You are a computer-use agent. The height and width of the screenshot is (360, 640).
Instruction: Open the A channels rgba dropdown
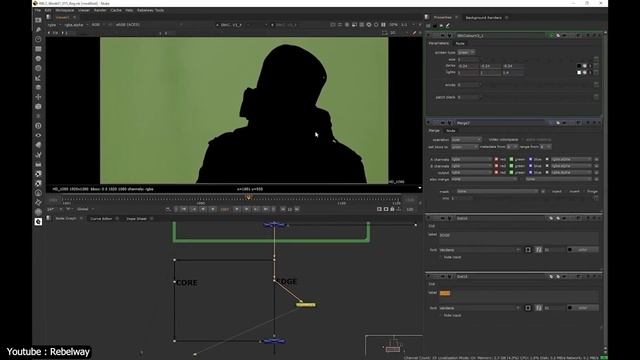point(471,160)
